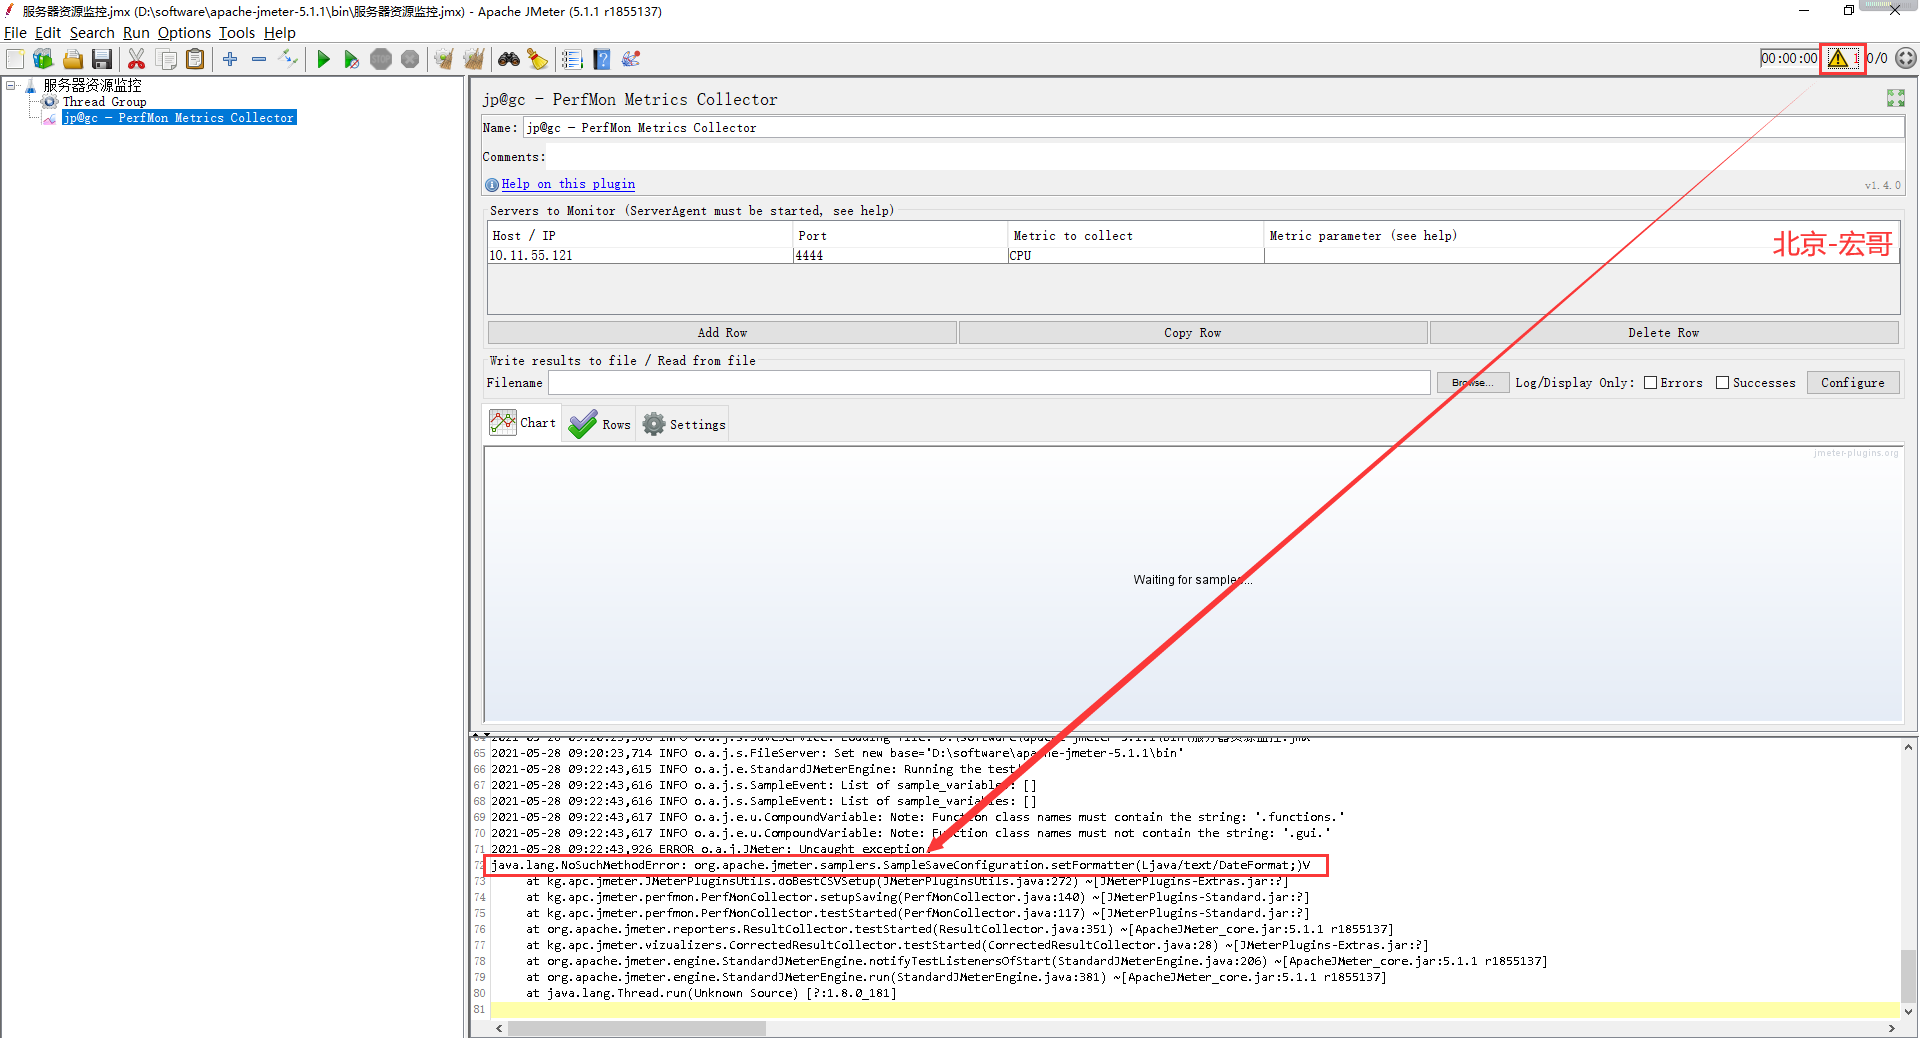Screen dimensions: 1920x1038
Task: Select the port cell 4444
Action: [x=900, y=256]
